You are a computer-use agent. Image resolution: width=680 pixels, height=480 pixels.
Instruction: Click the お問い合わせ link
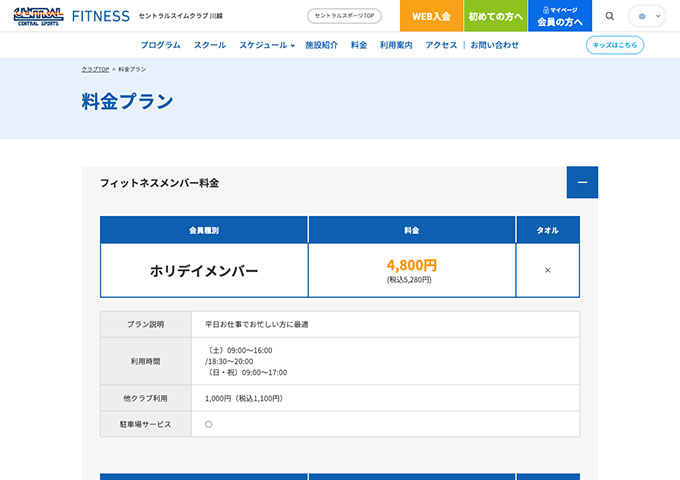point(494,45)
